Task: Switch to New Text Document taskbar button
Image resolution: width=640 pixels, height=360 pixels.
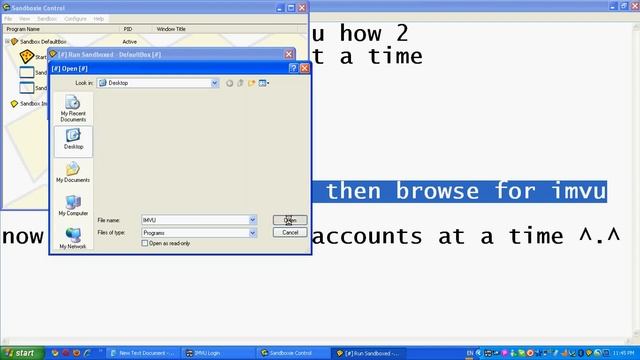Action: [x=142, y=353]
